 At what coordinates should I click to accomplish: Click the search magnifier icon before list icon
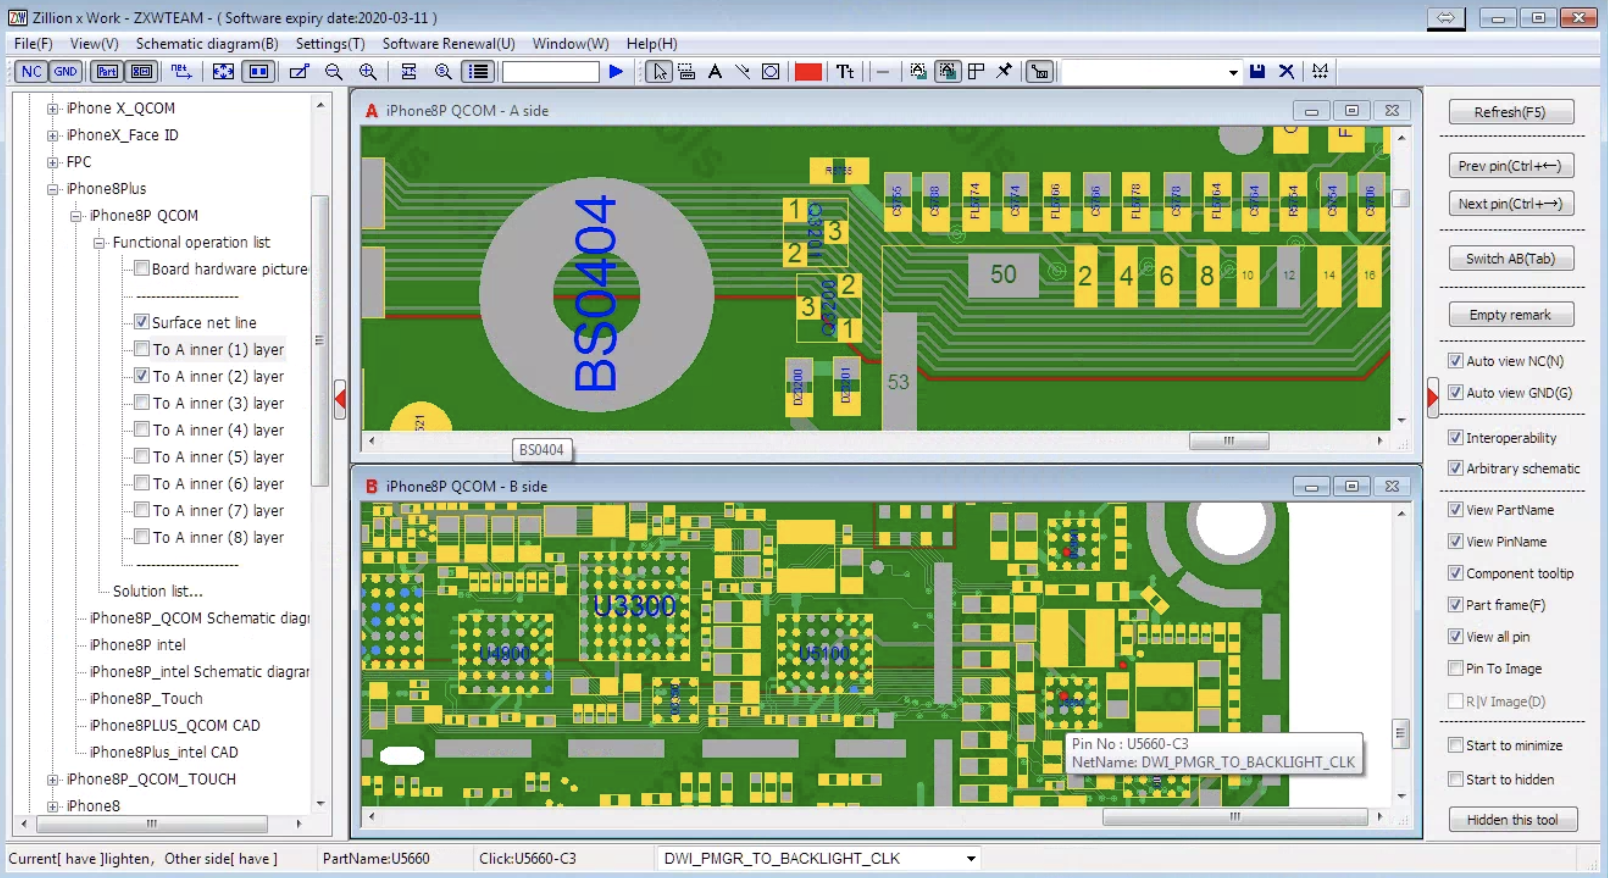(x=443, y=71)
